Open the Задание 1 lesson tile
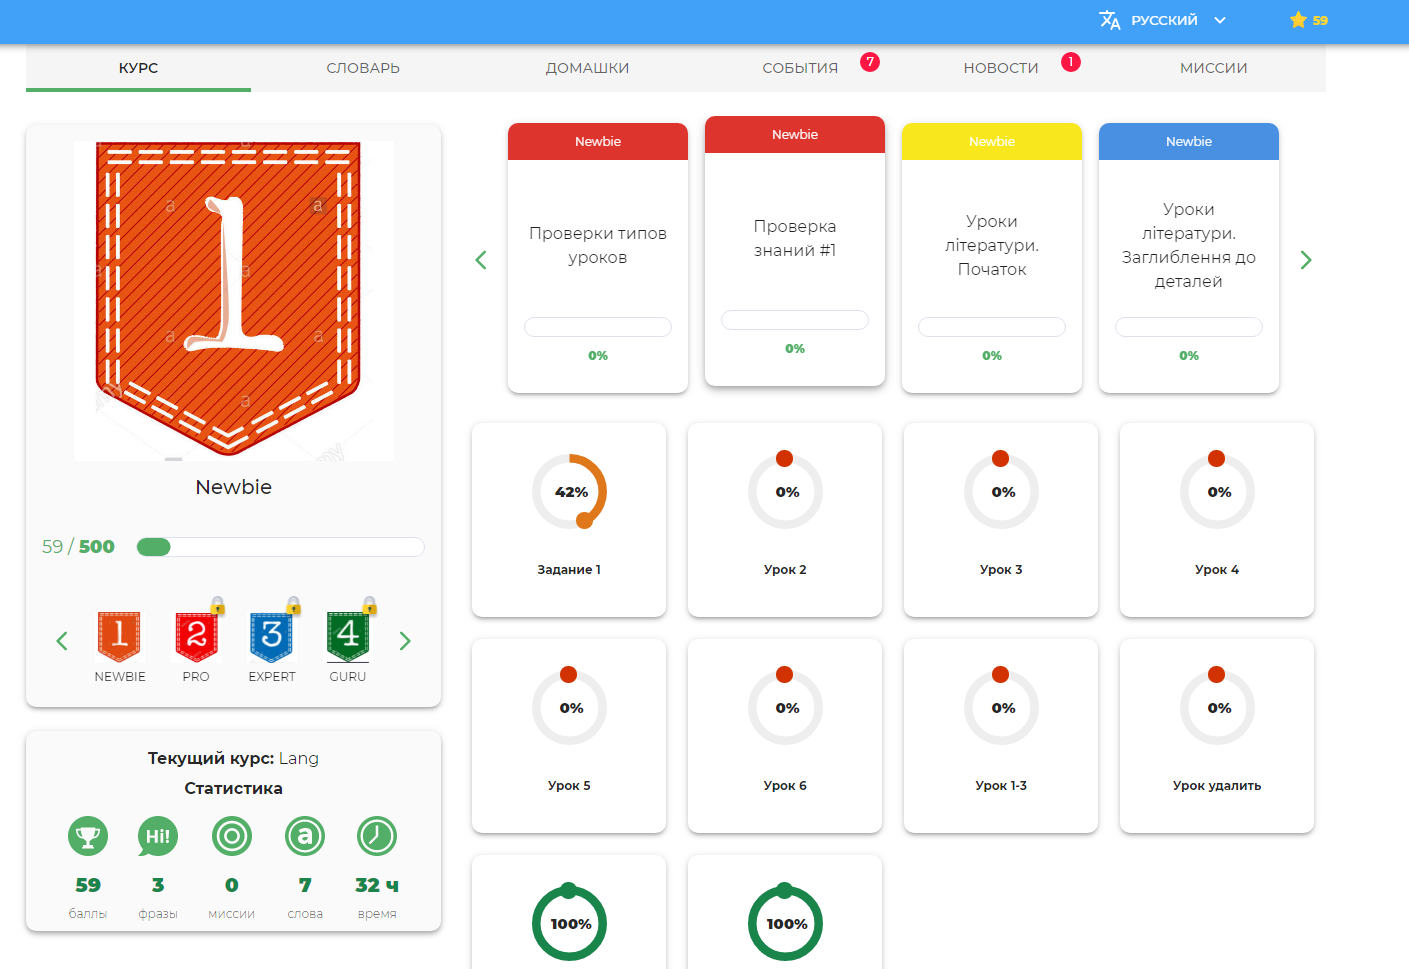Image resolution: width=1409 pixels, height=969 pixels. click(x=569, y=520)
